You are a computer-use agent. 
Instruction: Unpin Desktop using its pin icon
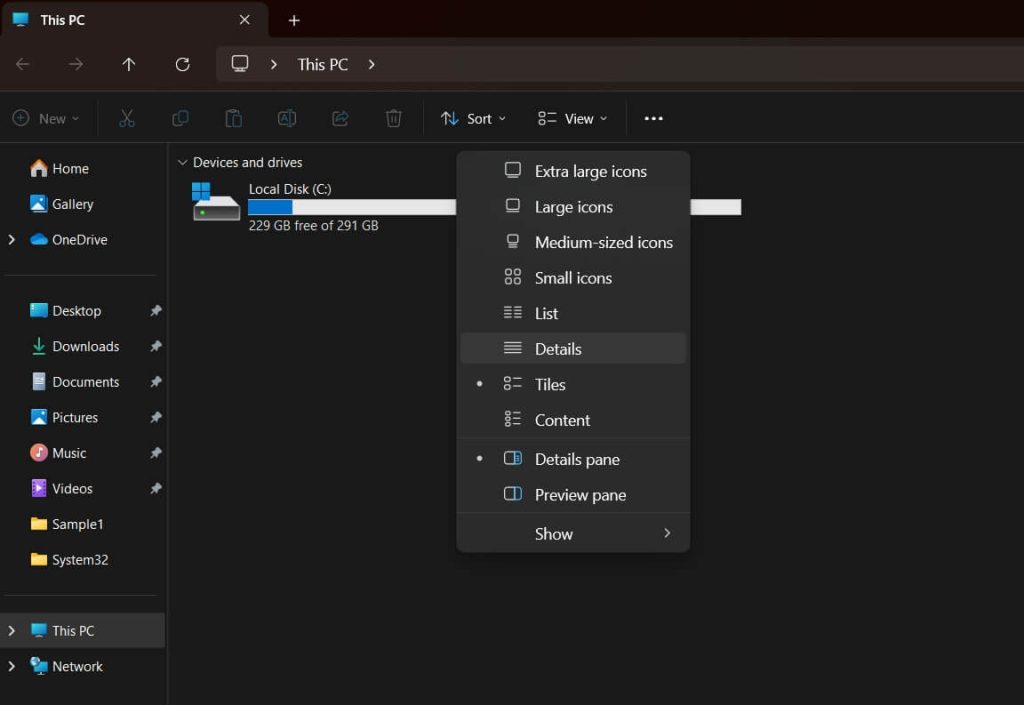coord(155,311)
